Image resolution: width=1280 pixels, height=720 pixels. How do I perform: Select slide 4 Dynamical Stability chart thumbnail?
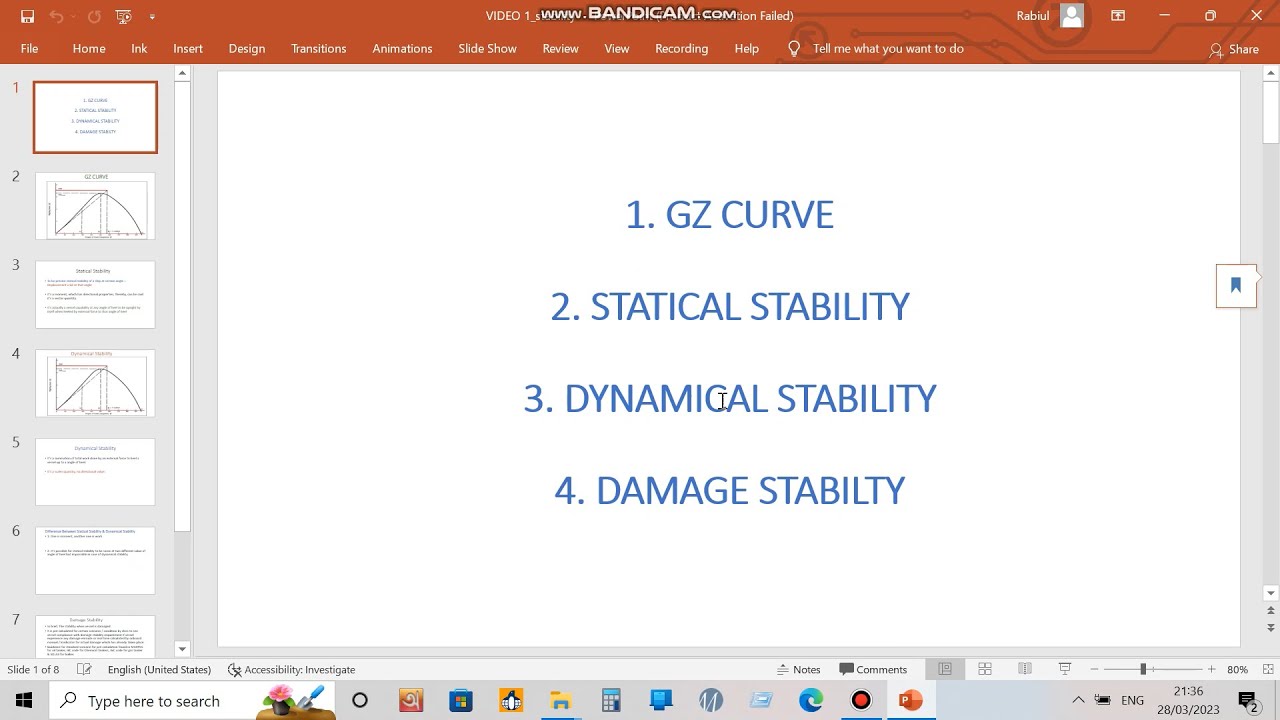click(x=95, y=382)
